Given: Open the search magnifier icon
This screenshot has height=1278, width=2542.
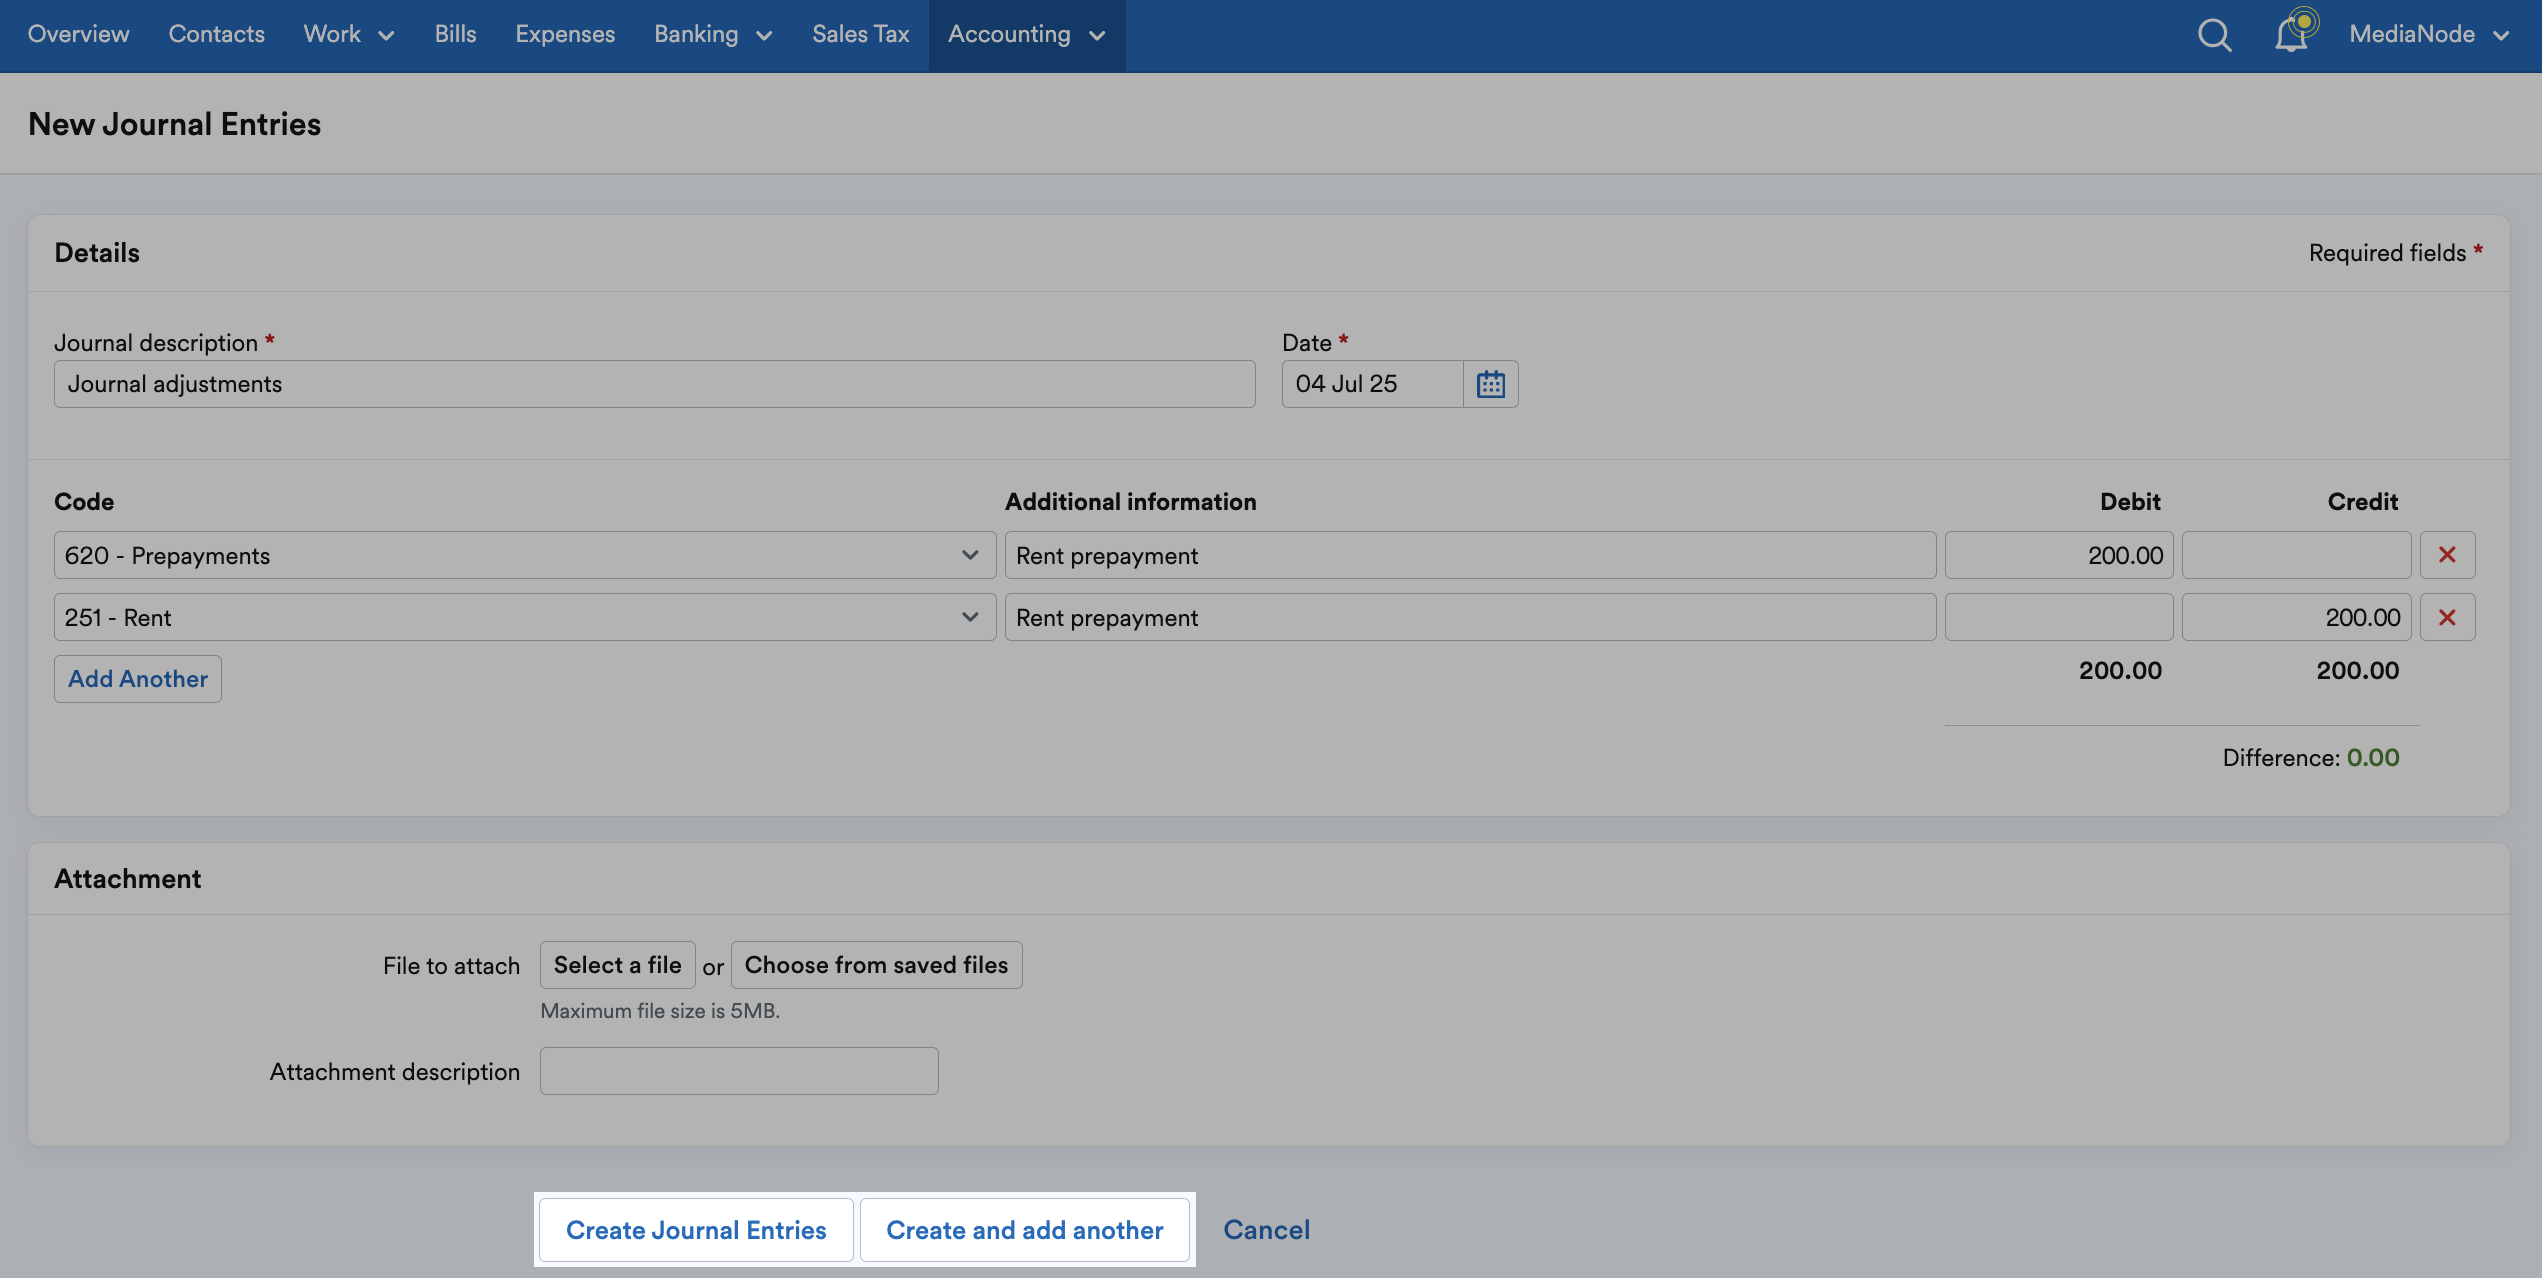Looking at the screenshot, I should tap(2214, 35).
